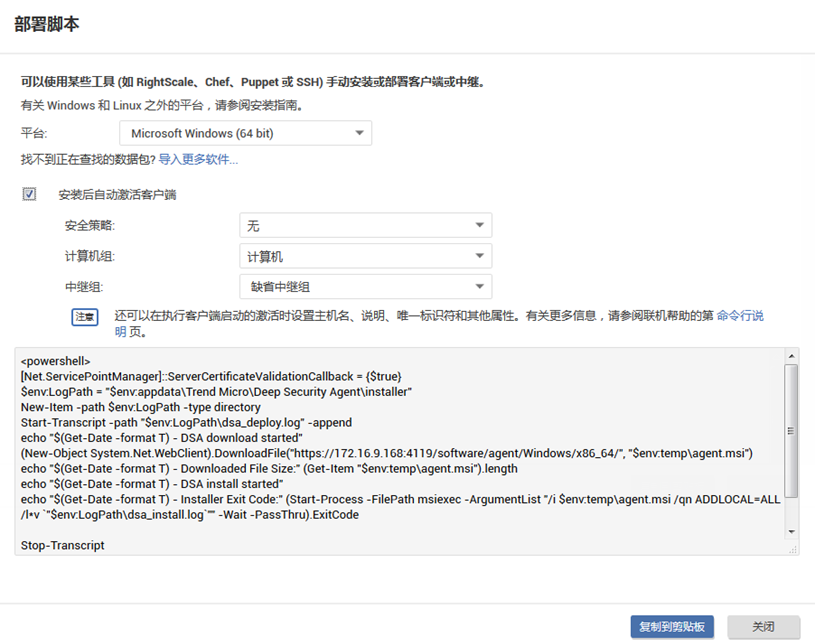Click inside the PowerShell script text area
815x642 pixels.
(x=400, y=450)
